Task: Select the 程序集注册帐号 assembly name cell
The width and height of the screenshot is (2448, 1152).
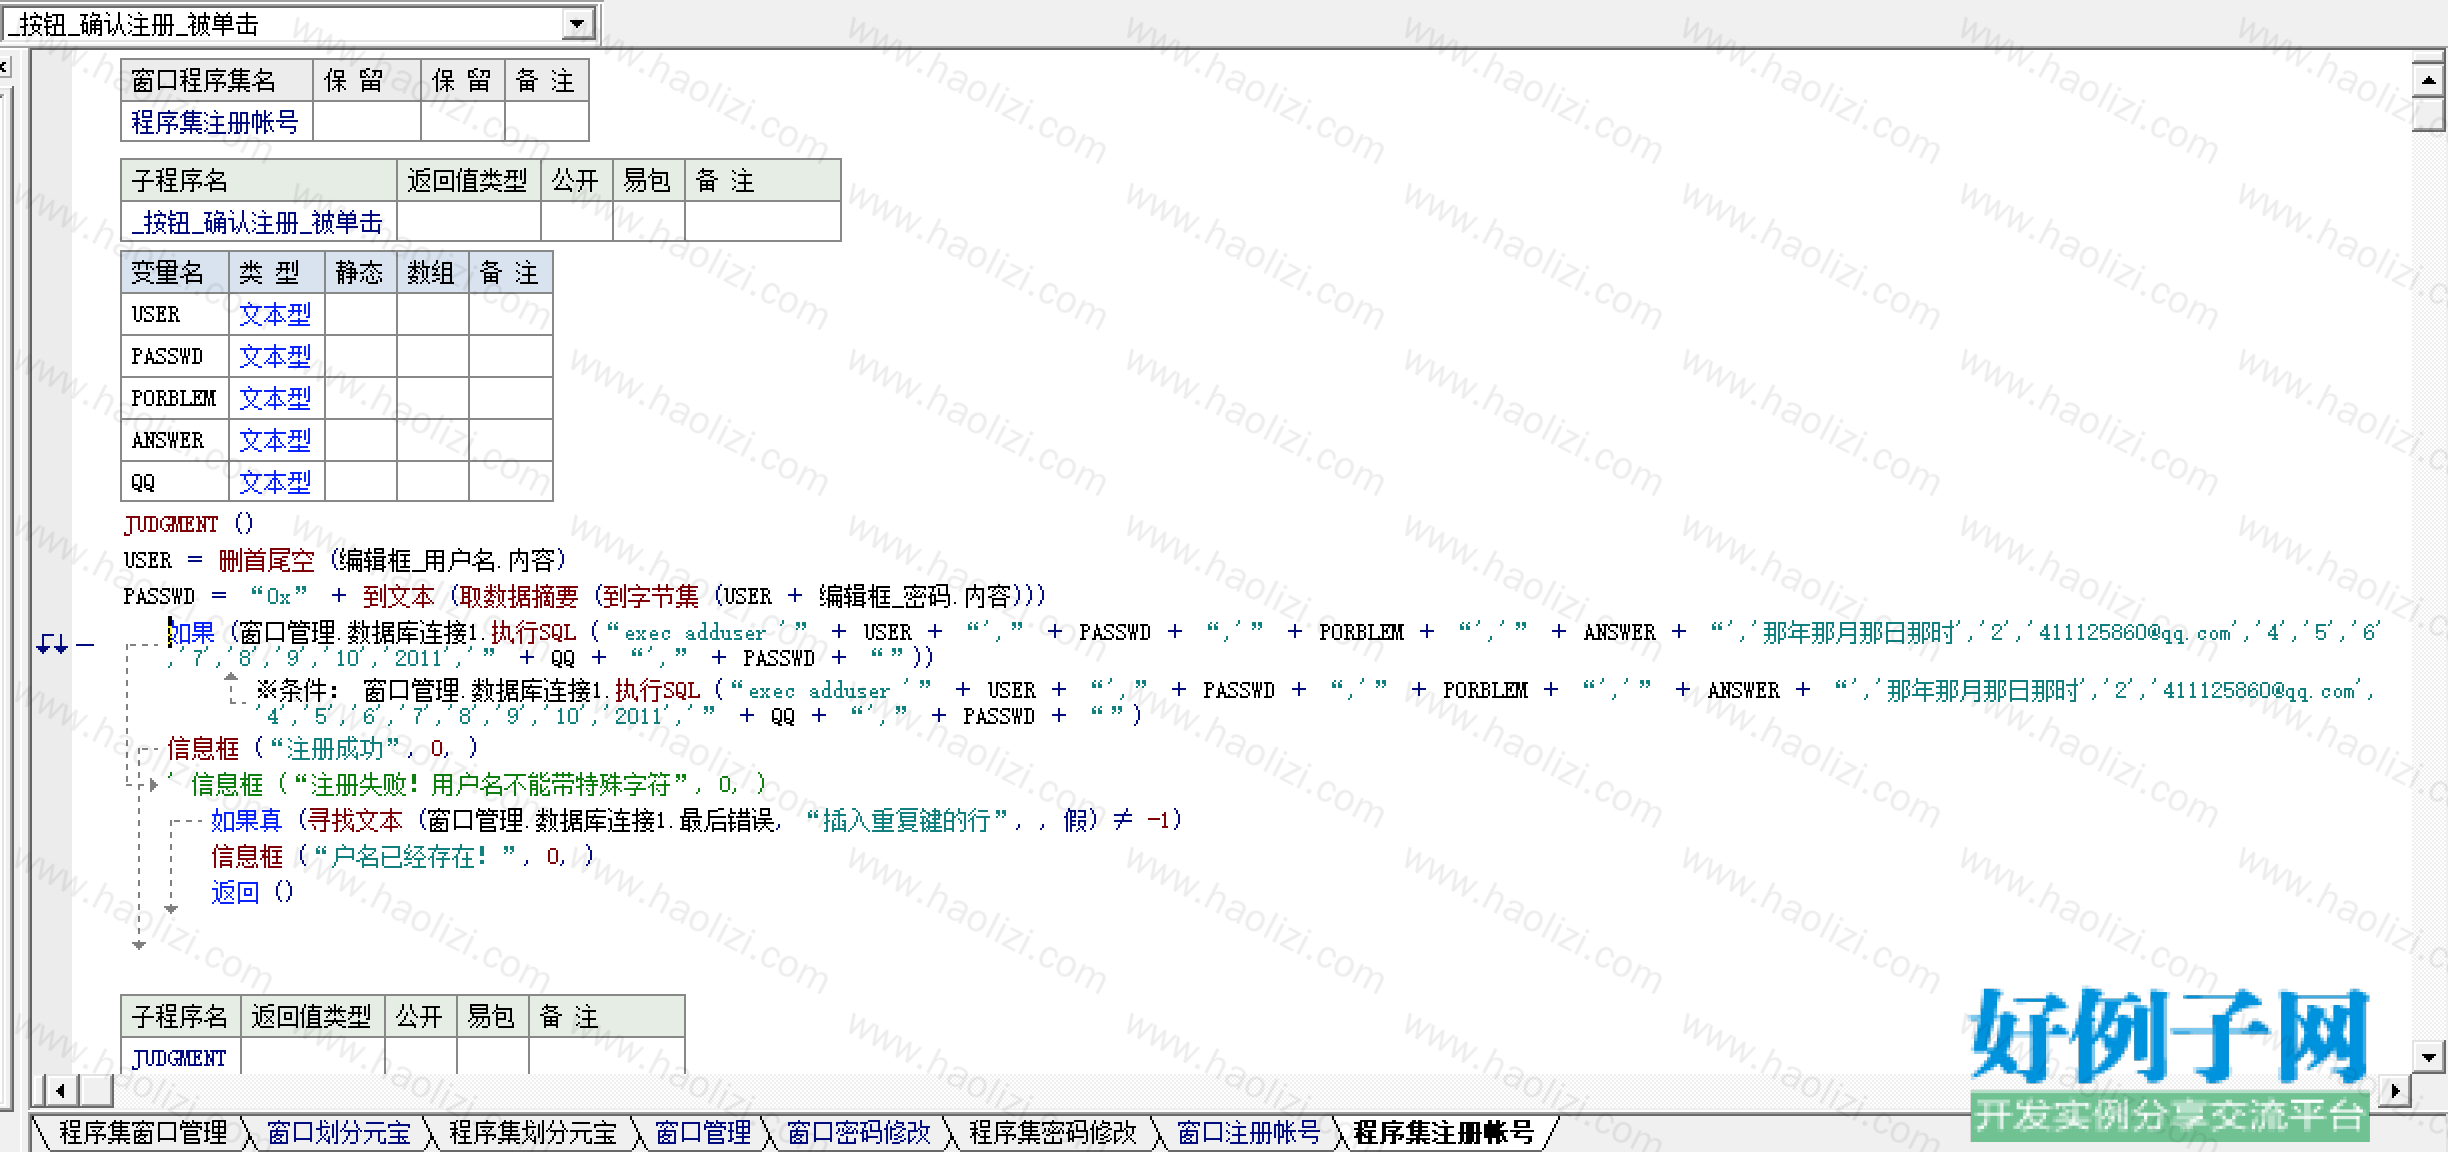Action: [x=216, y=122]
